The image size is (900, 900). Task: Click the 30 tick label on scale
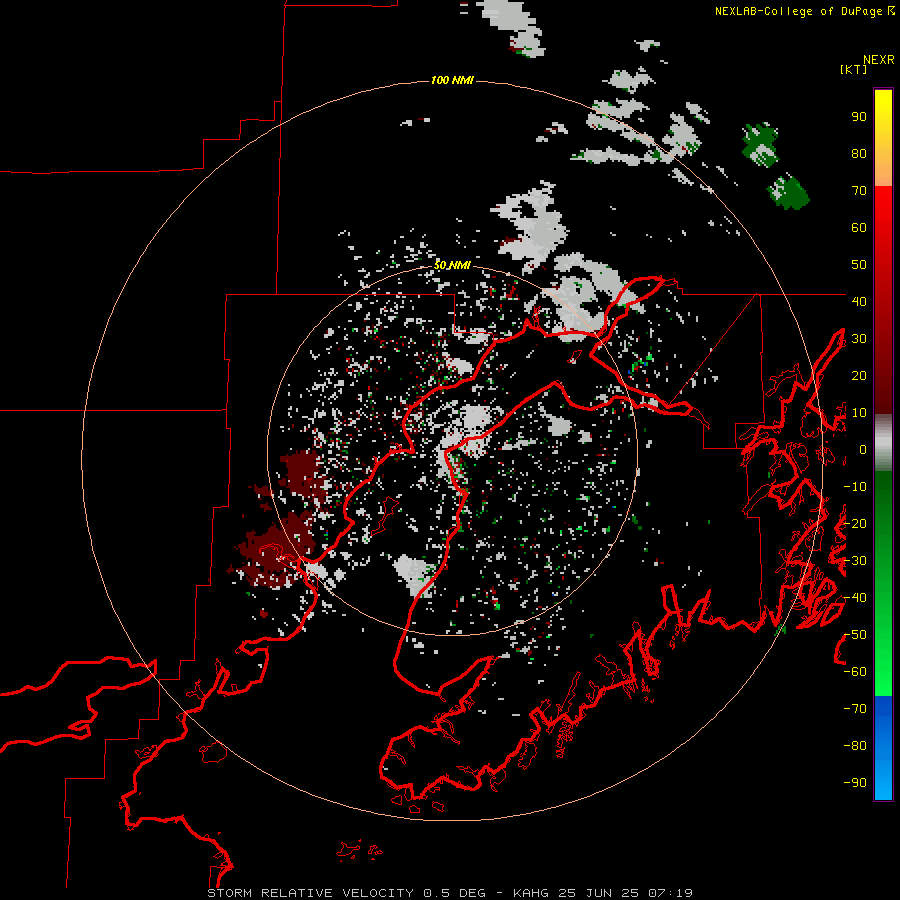tap(859, 339)
